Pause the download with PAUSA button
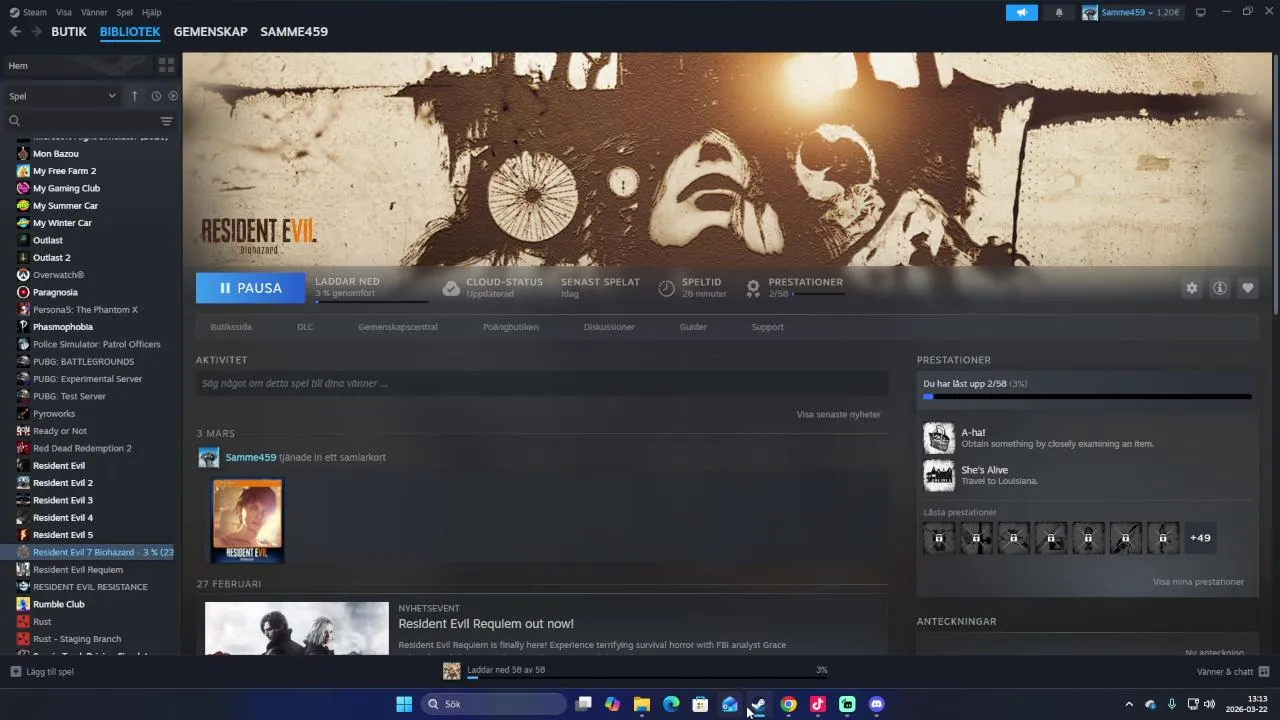1280x720 pixels. pos(250,288)
